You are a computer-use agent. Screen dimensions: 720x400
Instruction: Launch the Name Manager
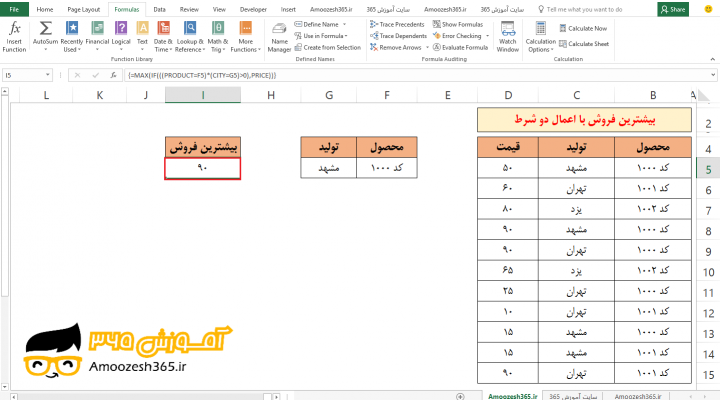pyautogui.click(x=279, y=38)
